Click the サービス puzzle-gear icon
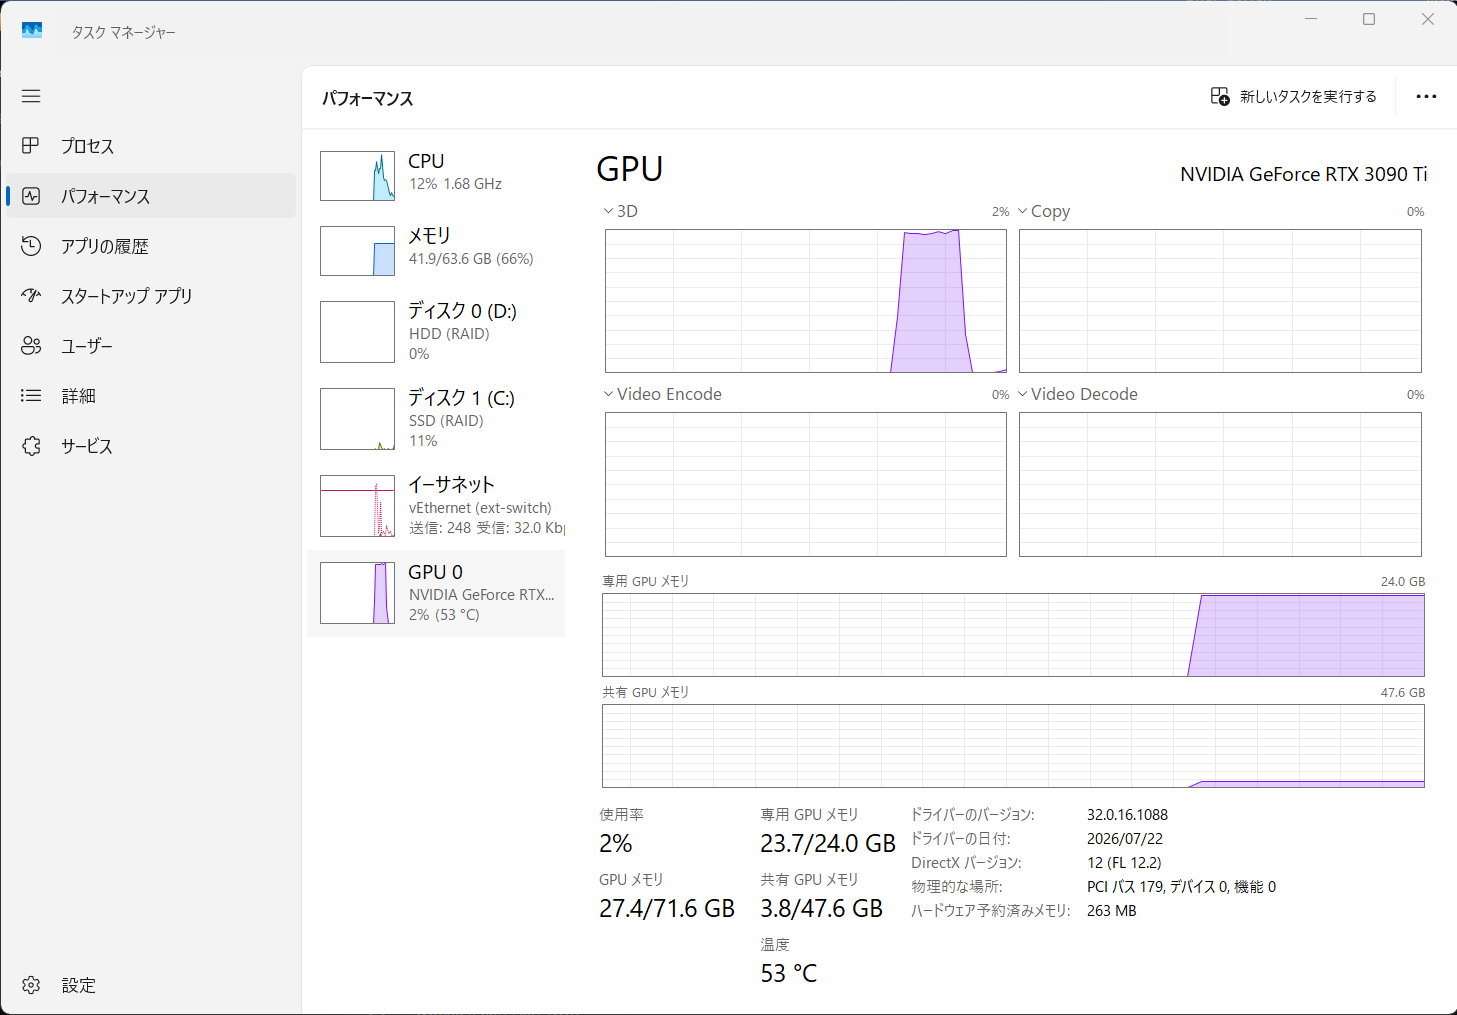Image resolution: width=1457 pixels, height=1015 pixels. point(31,446)
